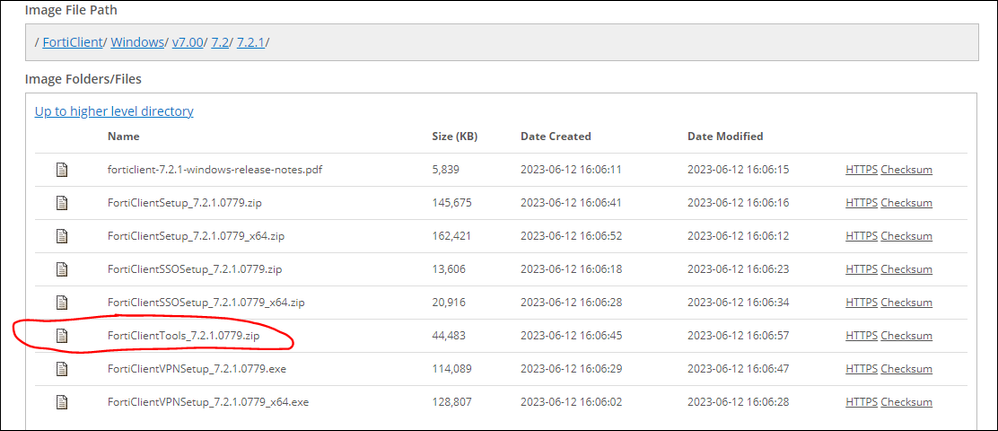
Task: Navigate to v7.00 path folder
Action: (x=189, y=42)
